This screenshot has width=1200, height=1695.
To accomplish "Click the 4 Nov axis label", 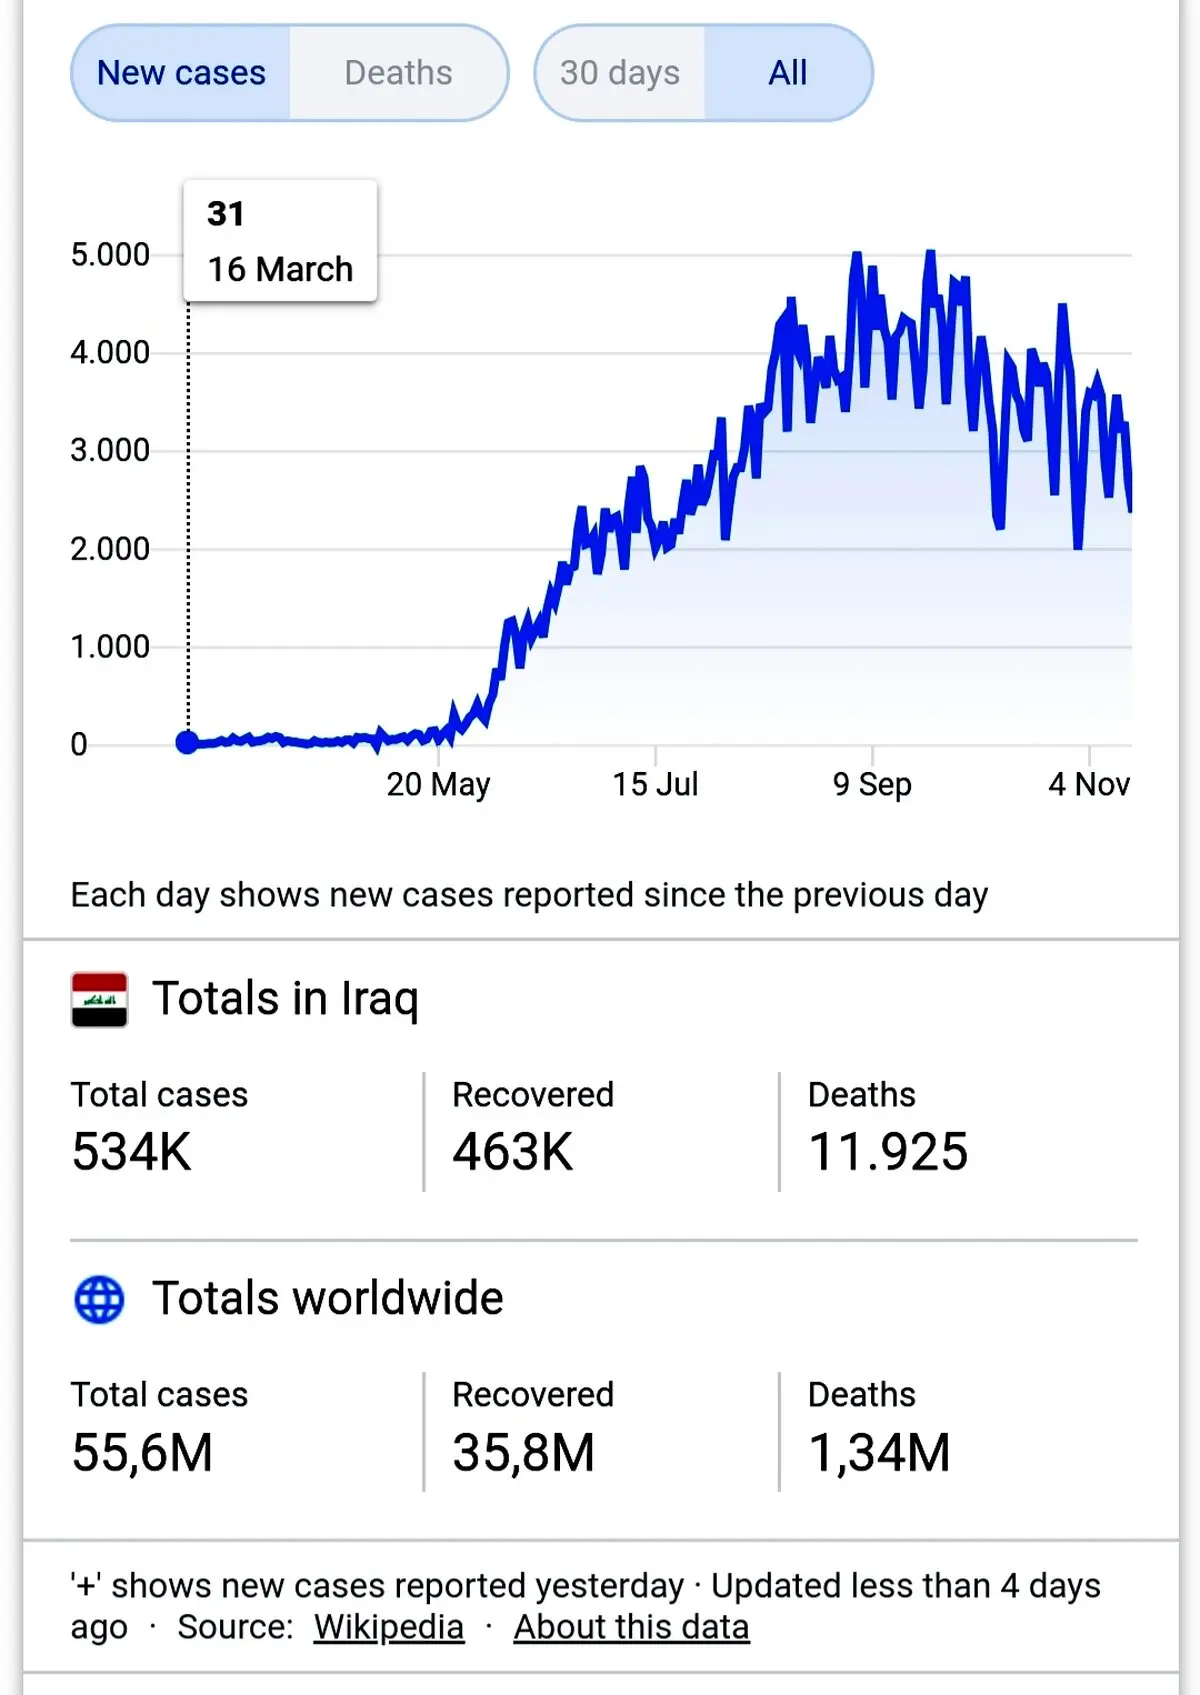I will point(1089,784).
